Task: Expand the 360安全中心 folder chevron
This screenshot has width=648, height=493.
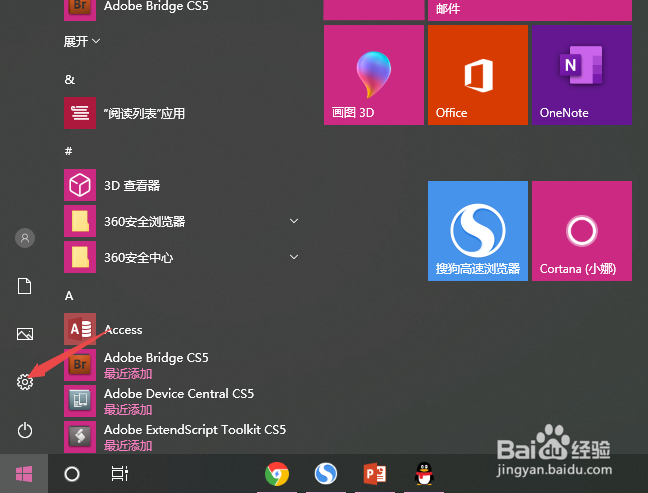Action: click(x=294, y=257)
